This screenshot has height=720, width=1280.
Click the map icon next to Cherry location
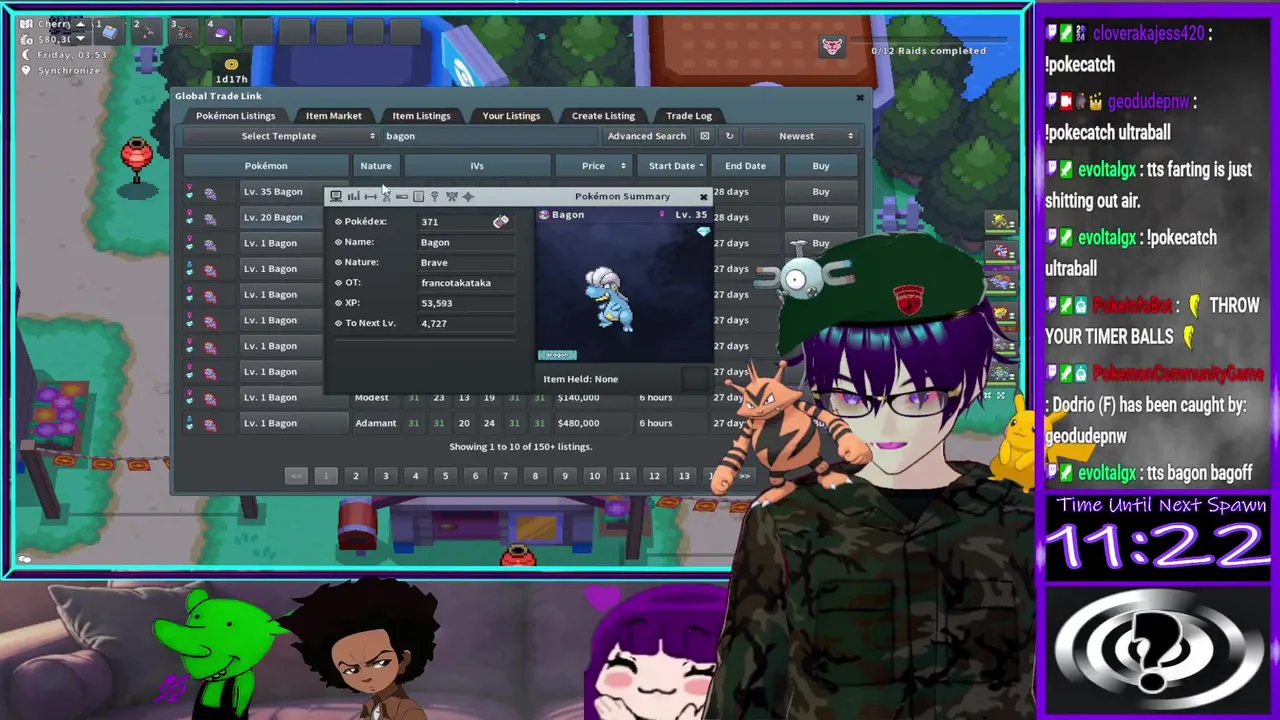(x=26, y=24)
